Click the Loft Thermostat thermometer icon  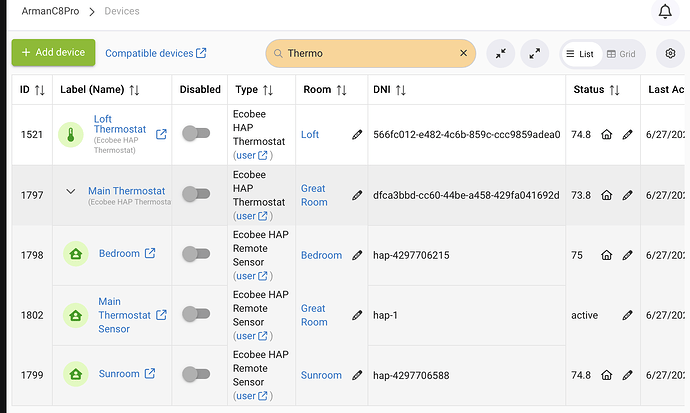71,135
